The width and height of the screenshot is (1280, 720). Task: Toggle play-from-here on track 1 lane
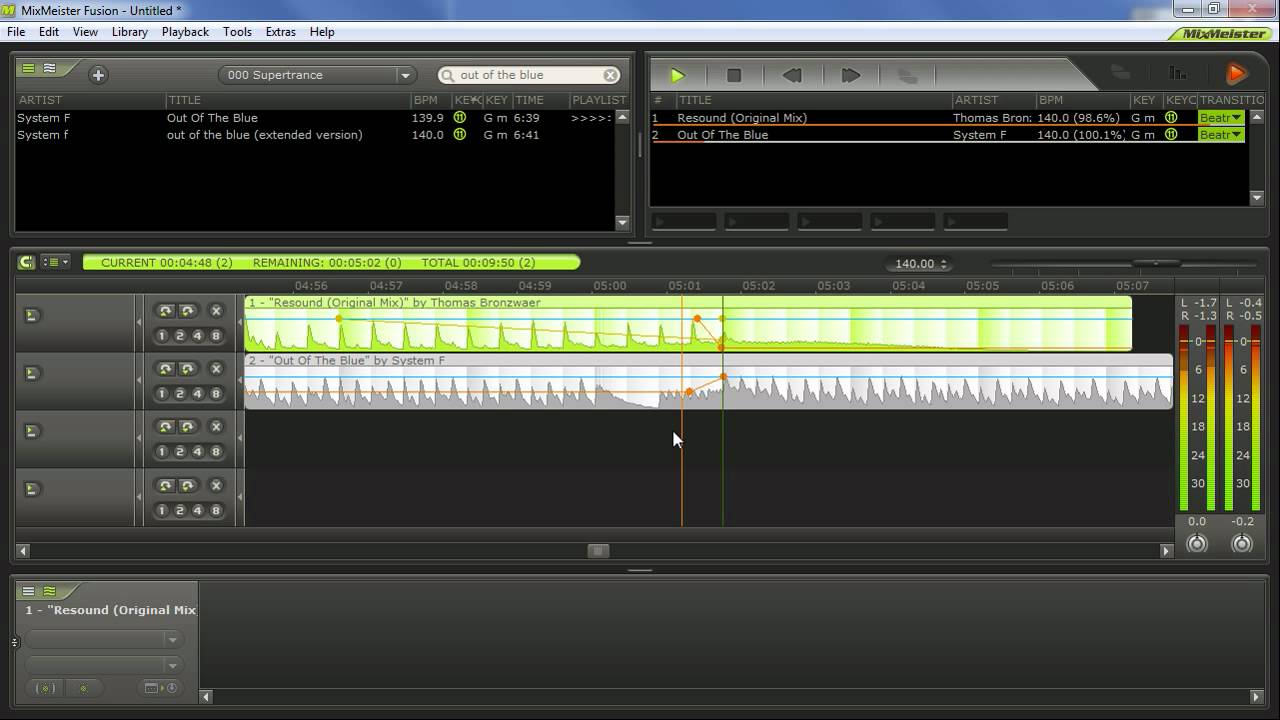coord(32,315)
